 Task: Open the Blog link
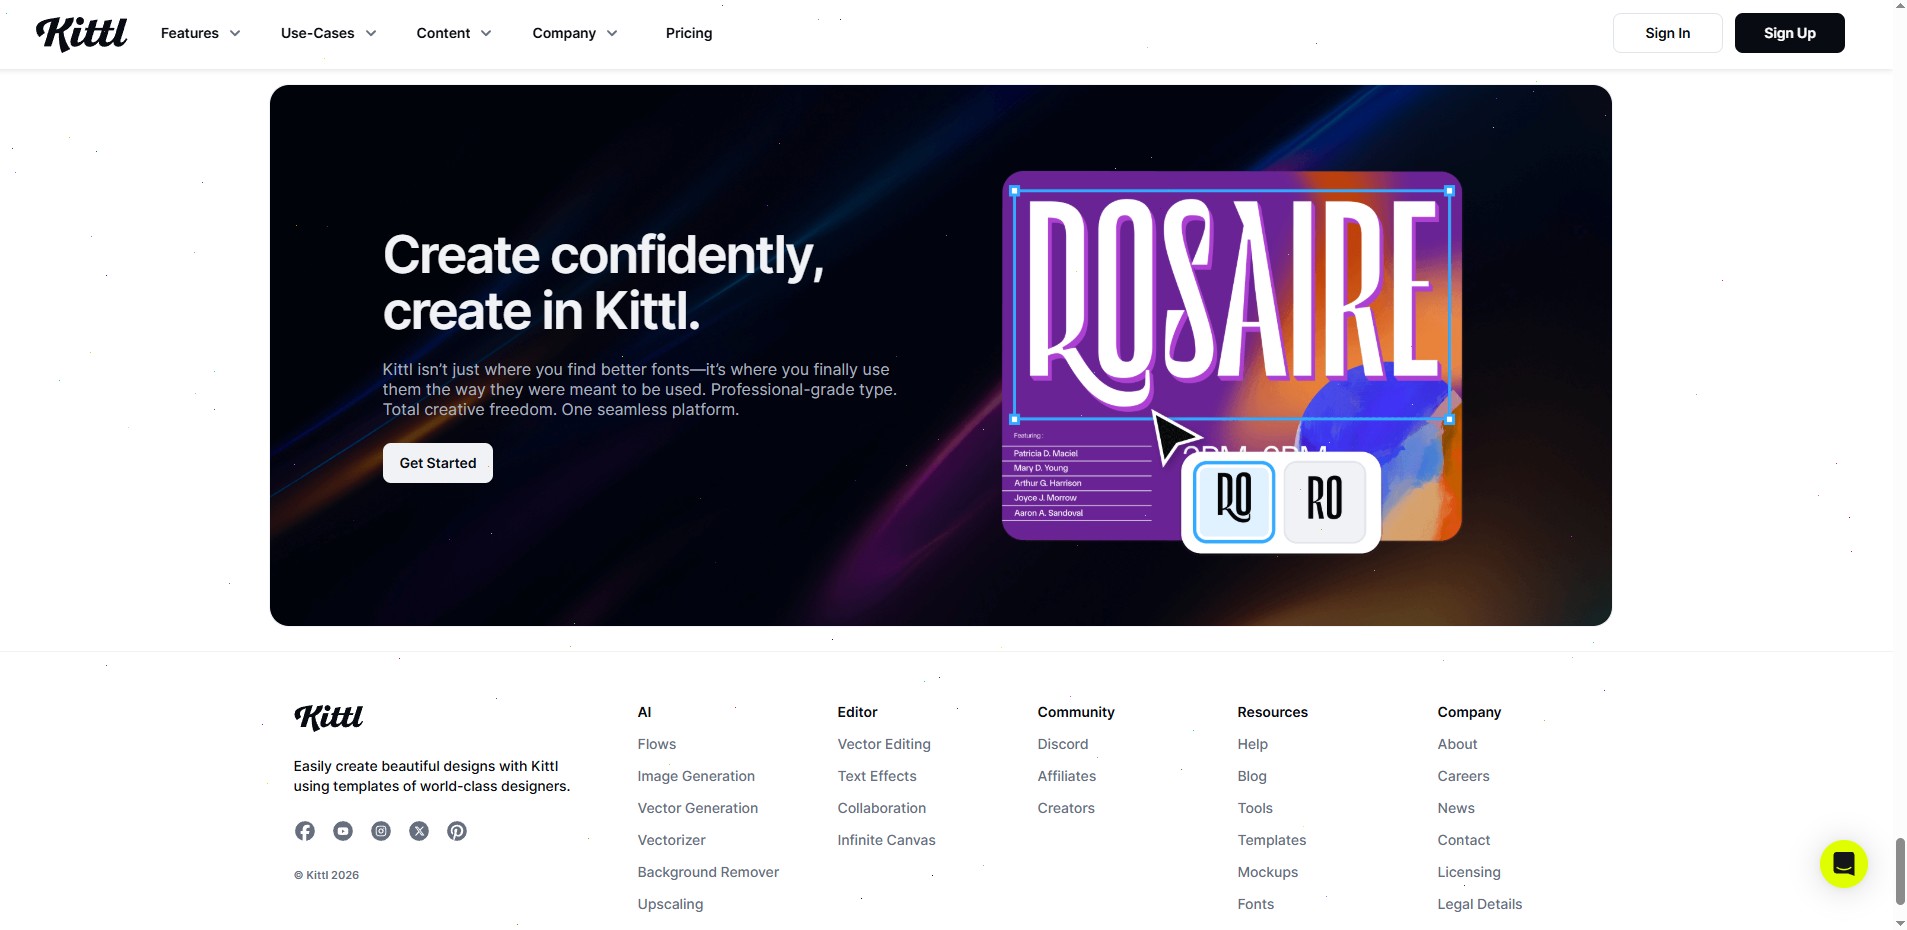coord(1252,776)
